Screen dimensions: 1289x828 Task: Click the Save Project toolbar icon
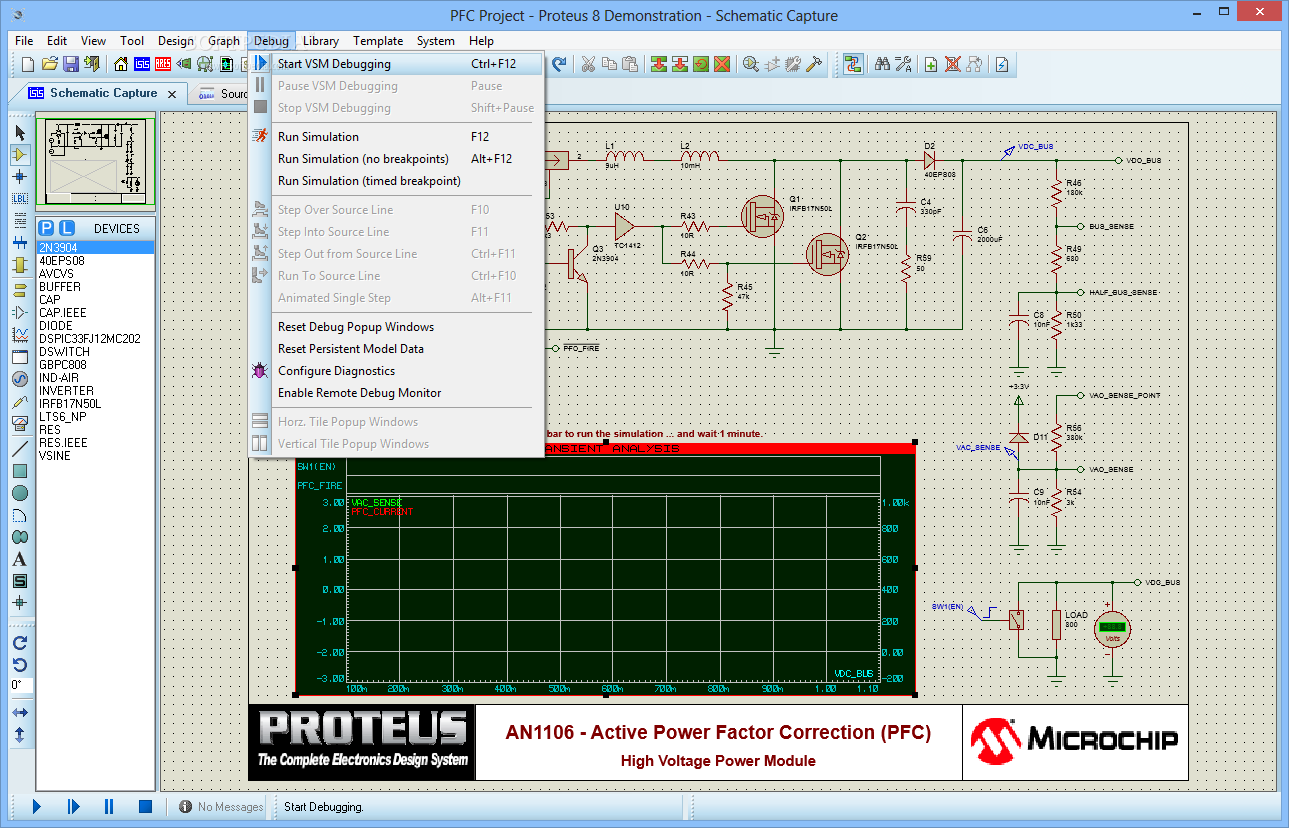71,64
